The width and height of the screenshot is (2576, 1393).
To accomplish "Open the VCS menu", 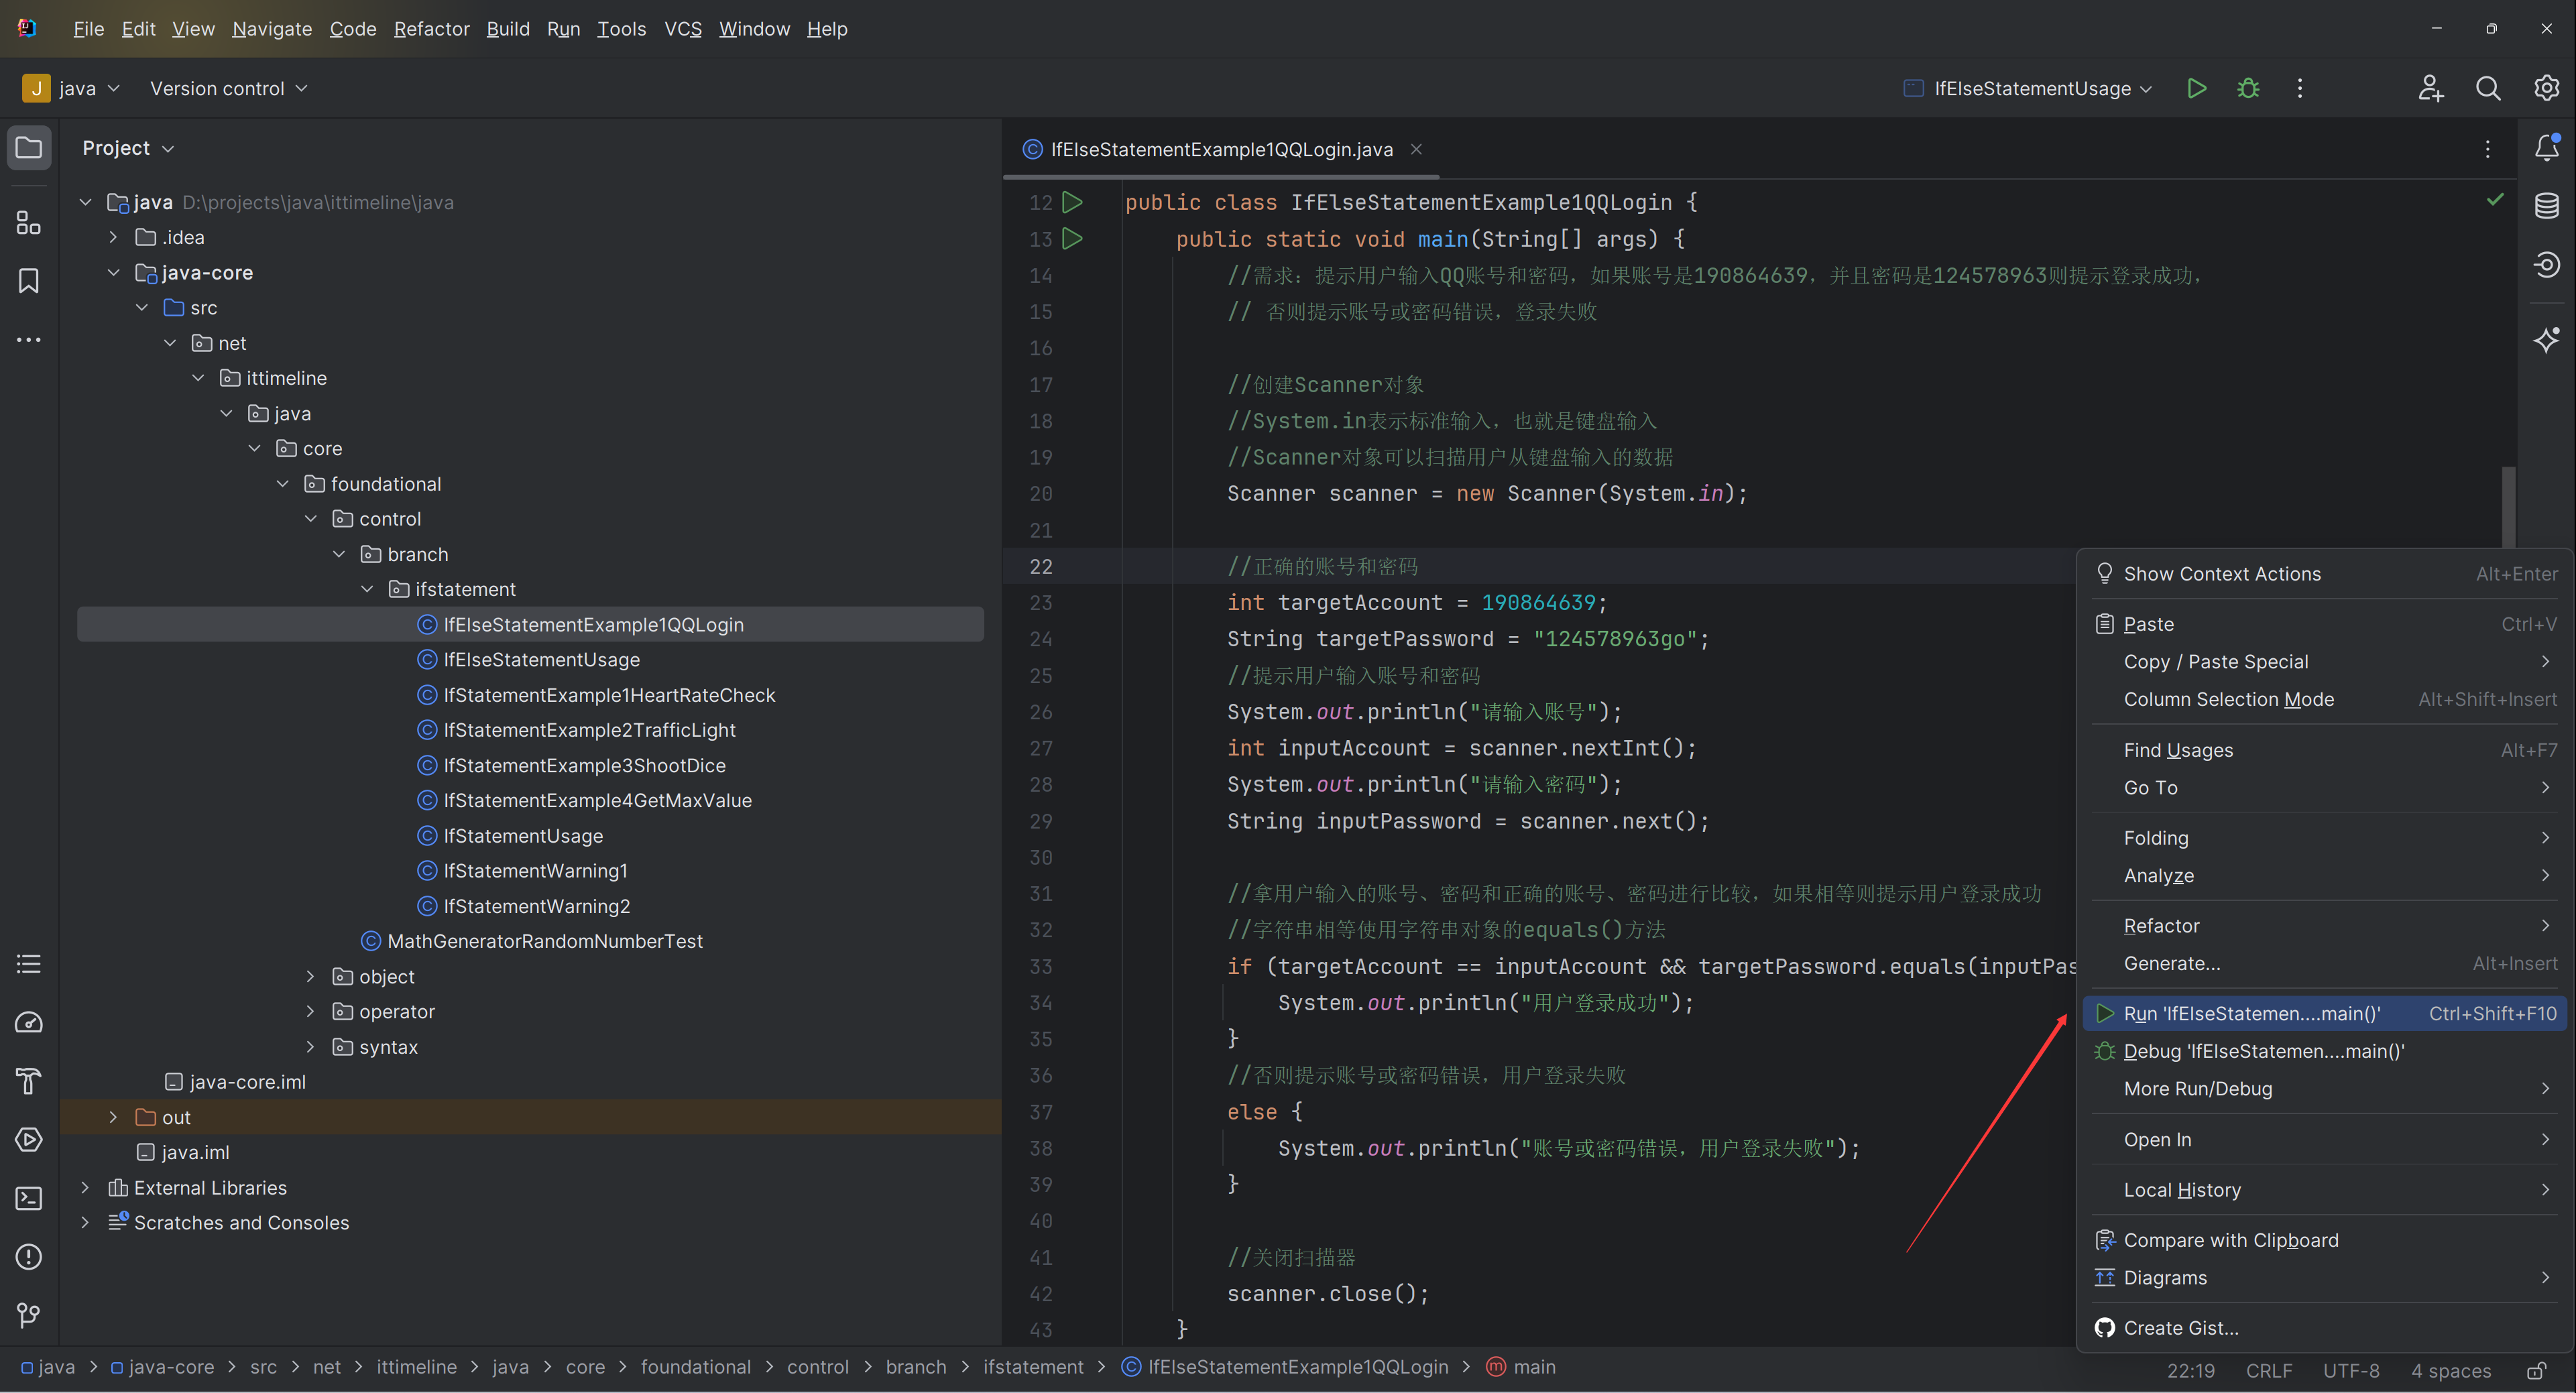I will (683, 29).
